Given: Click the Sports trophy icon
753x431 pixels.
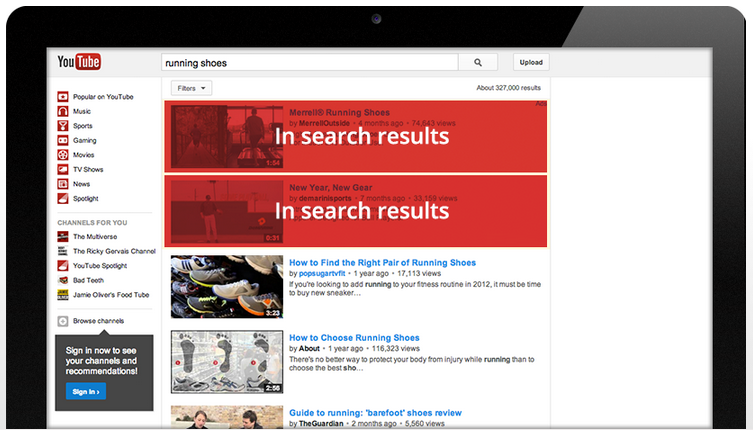Looking at the screenshot, I should coord(63,126).
